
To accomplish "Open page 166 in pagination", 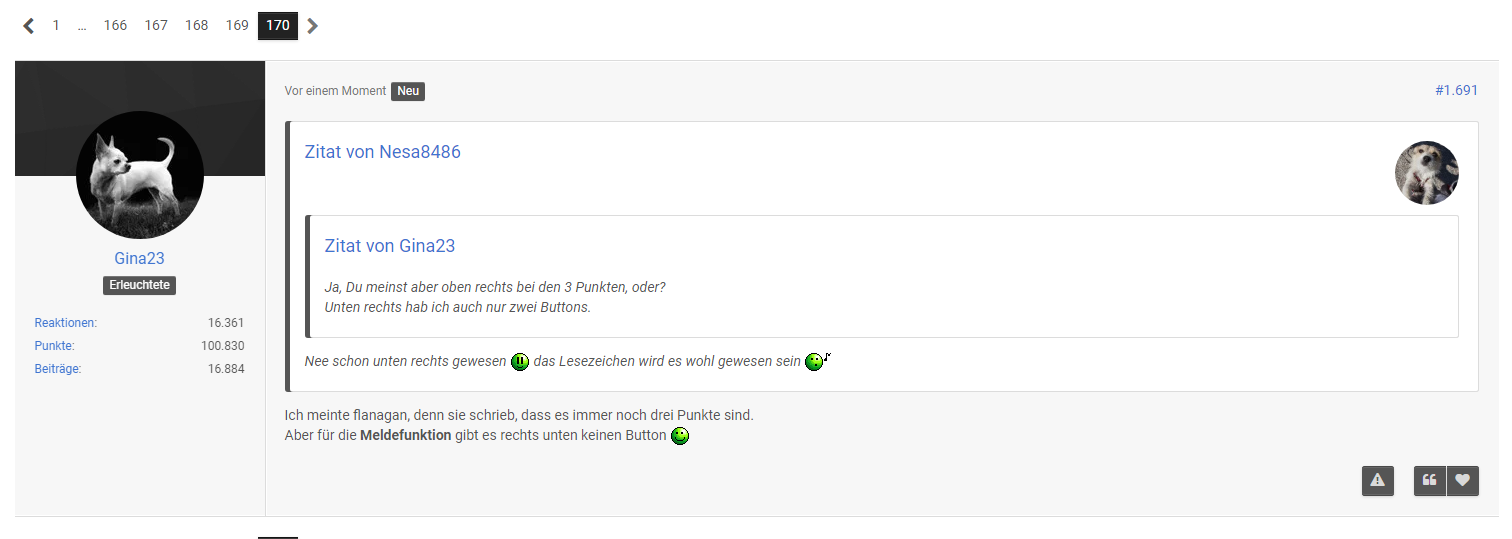I will (x=116, y=26).
